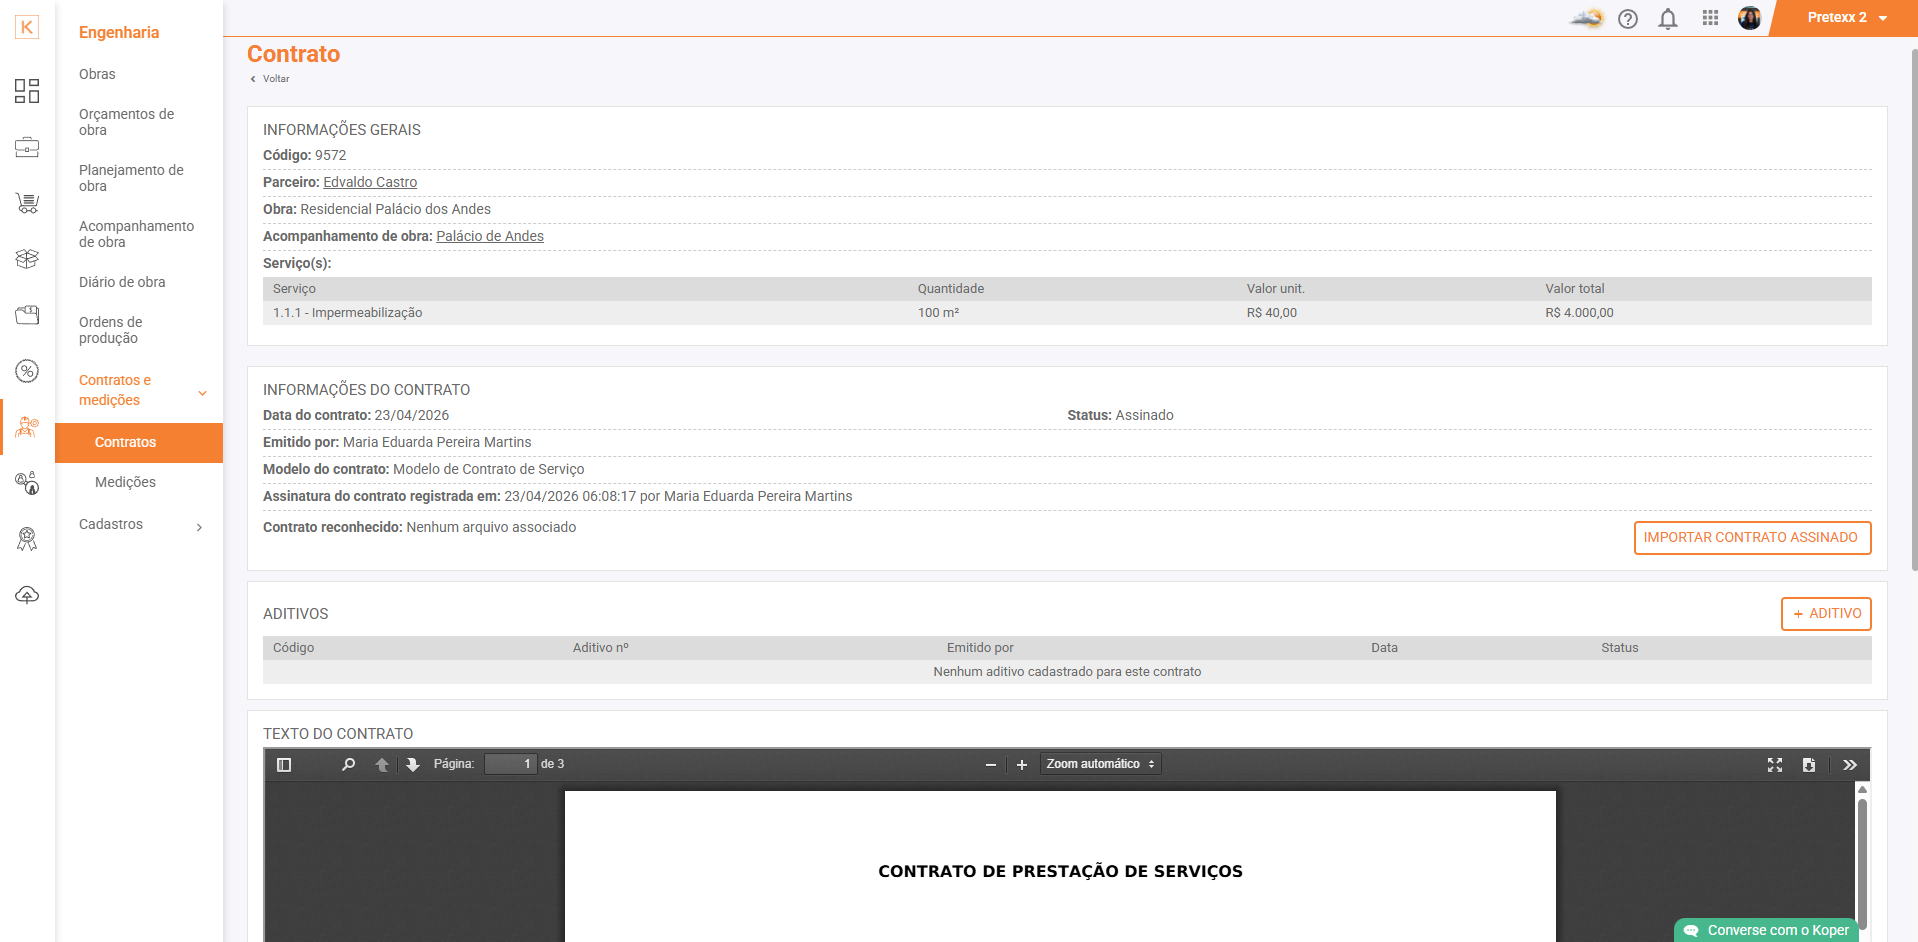Open the dashboard grid icon in the sidebar
Viewport: 1918px width, 942px height.
pyautogui.click(x=27, y=91)
